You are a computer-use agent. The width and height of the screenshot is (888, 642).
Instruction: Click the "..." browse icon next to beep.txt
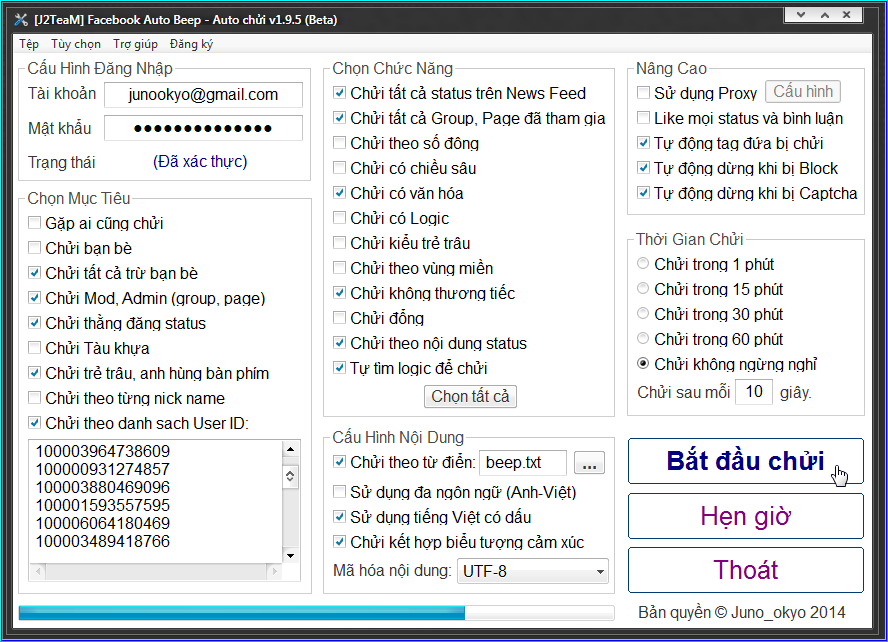pos(589,463)
